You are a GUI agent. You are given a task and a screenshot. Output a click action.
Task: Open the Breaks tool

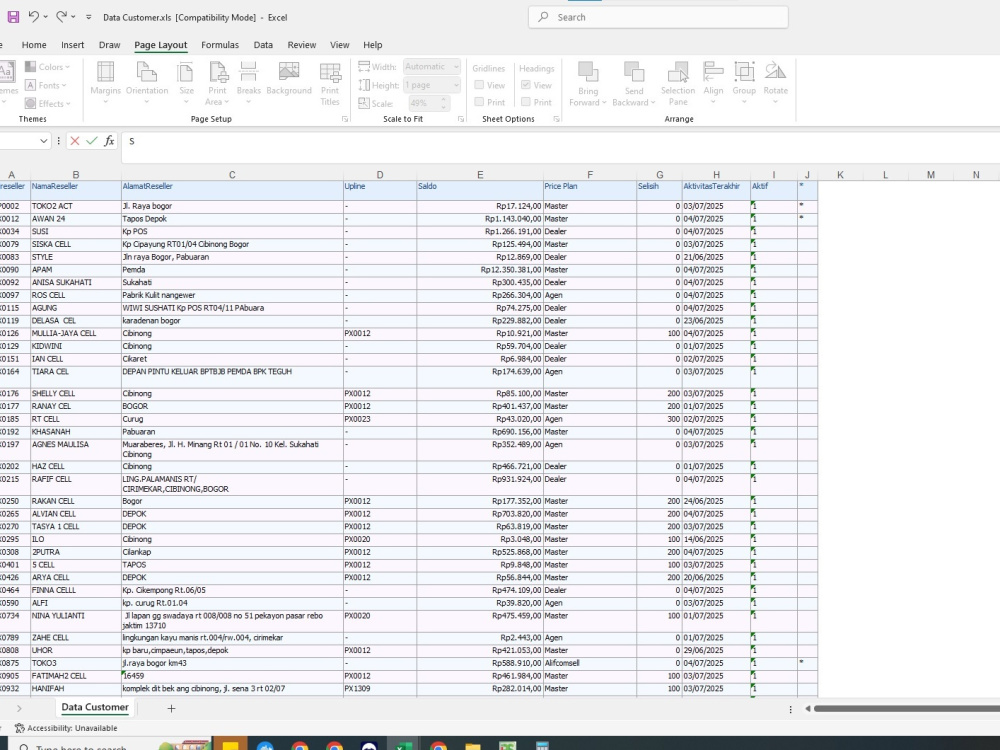248,83
